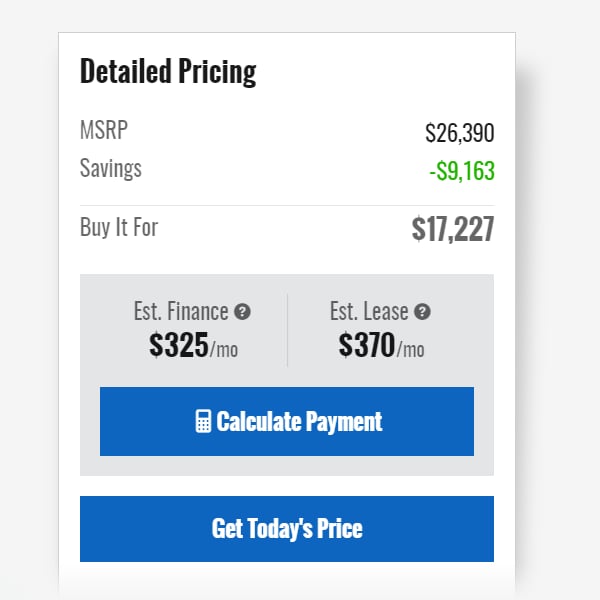Click the MSRP label
This screenshot has width=600, height=600.
coord(104,130)
